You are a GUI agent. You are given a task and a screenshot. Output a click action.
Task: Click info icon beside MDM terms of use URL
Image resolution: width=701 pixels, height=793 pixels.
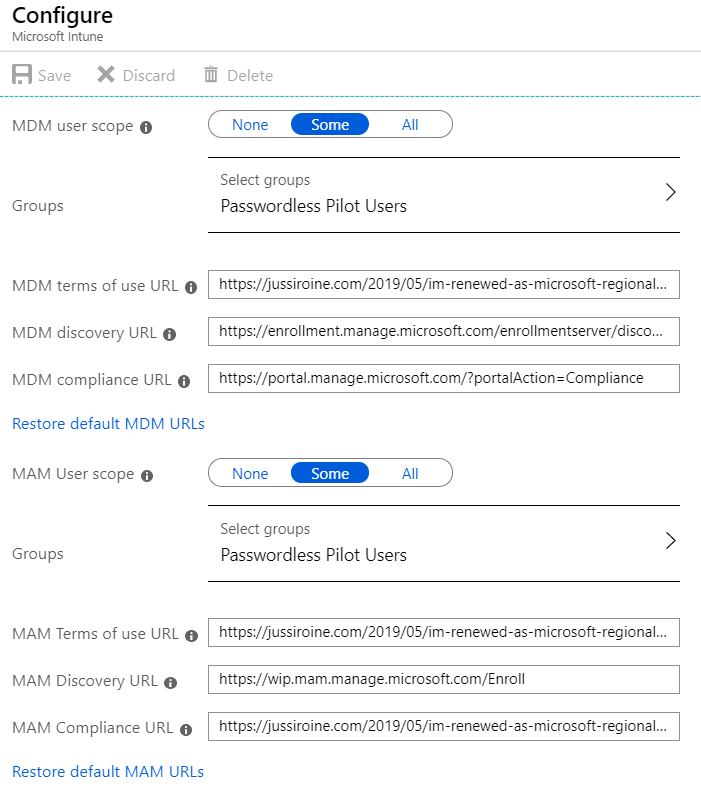[191, 287]
